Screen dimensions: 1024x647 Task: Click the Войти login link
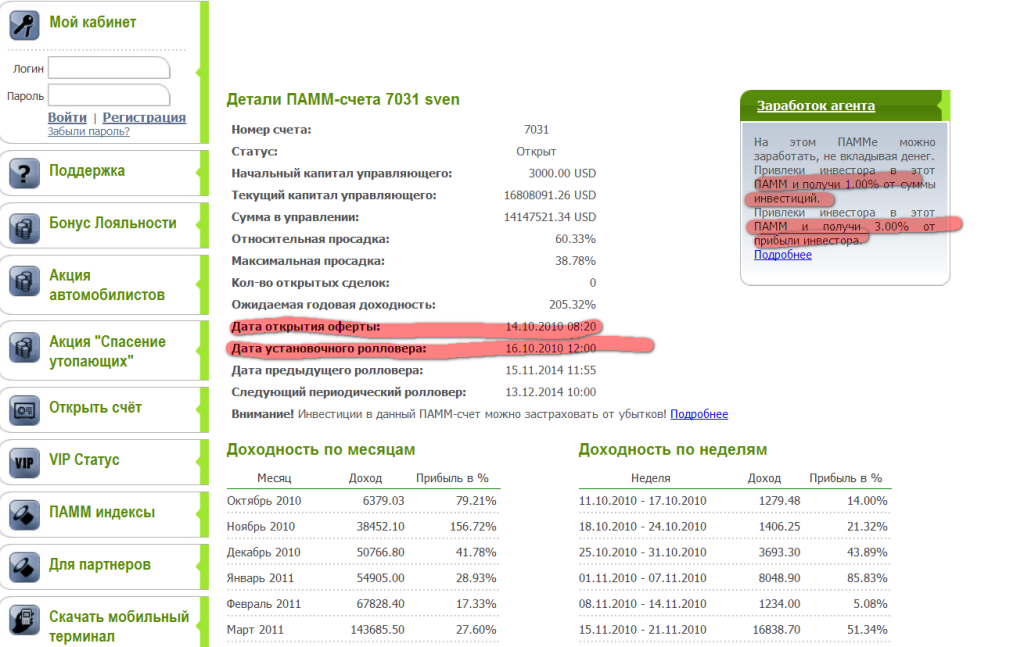[67, 118]
